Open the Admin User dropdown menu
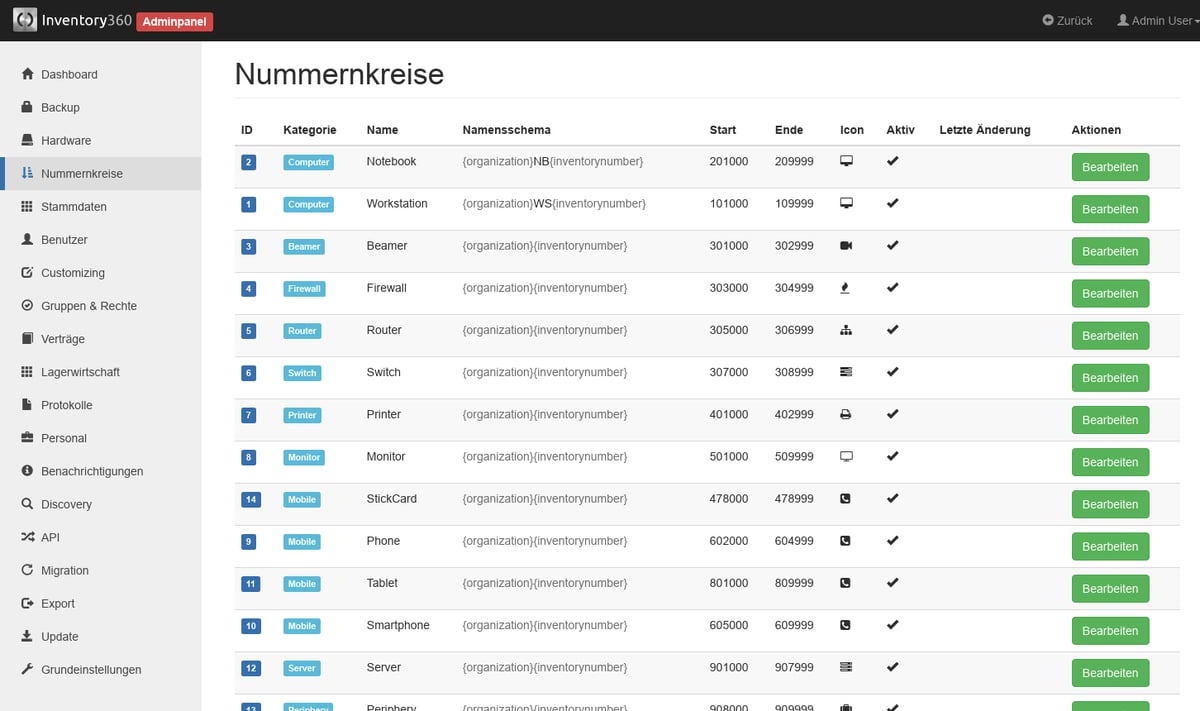 (x=1157, y=20)
